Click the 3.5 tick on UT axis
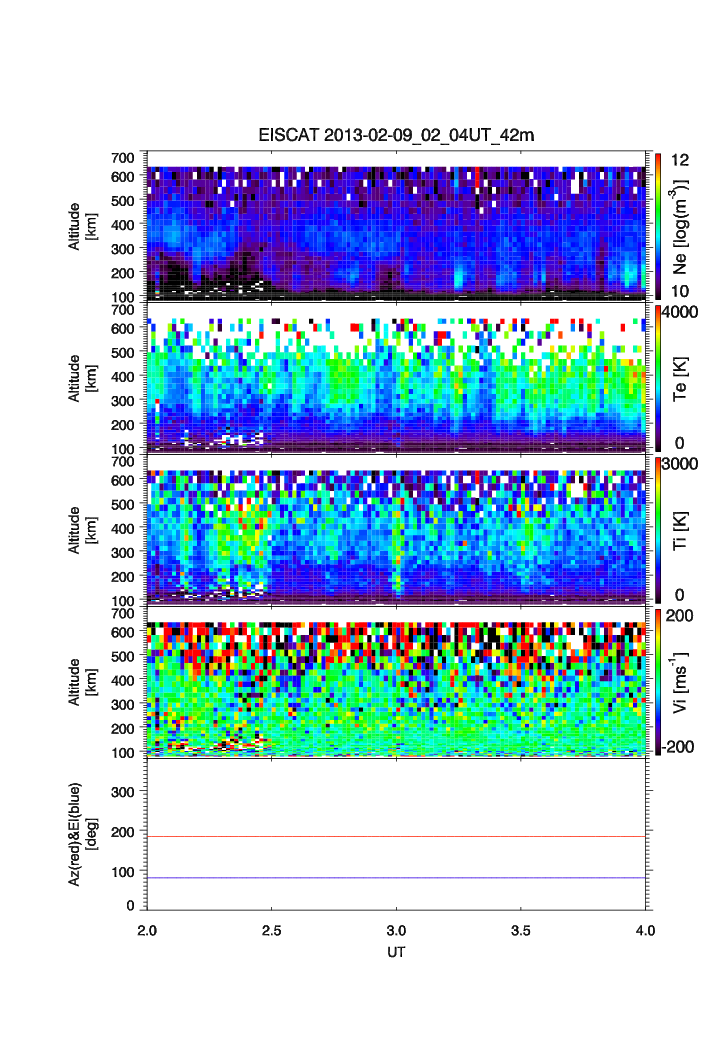The height and width of the screenshot is (1062, 708). 521,931
